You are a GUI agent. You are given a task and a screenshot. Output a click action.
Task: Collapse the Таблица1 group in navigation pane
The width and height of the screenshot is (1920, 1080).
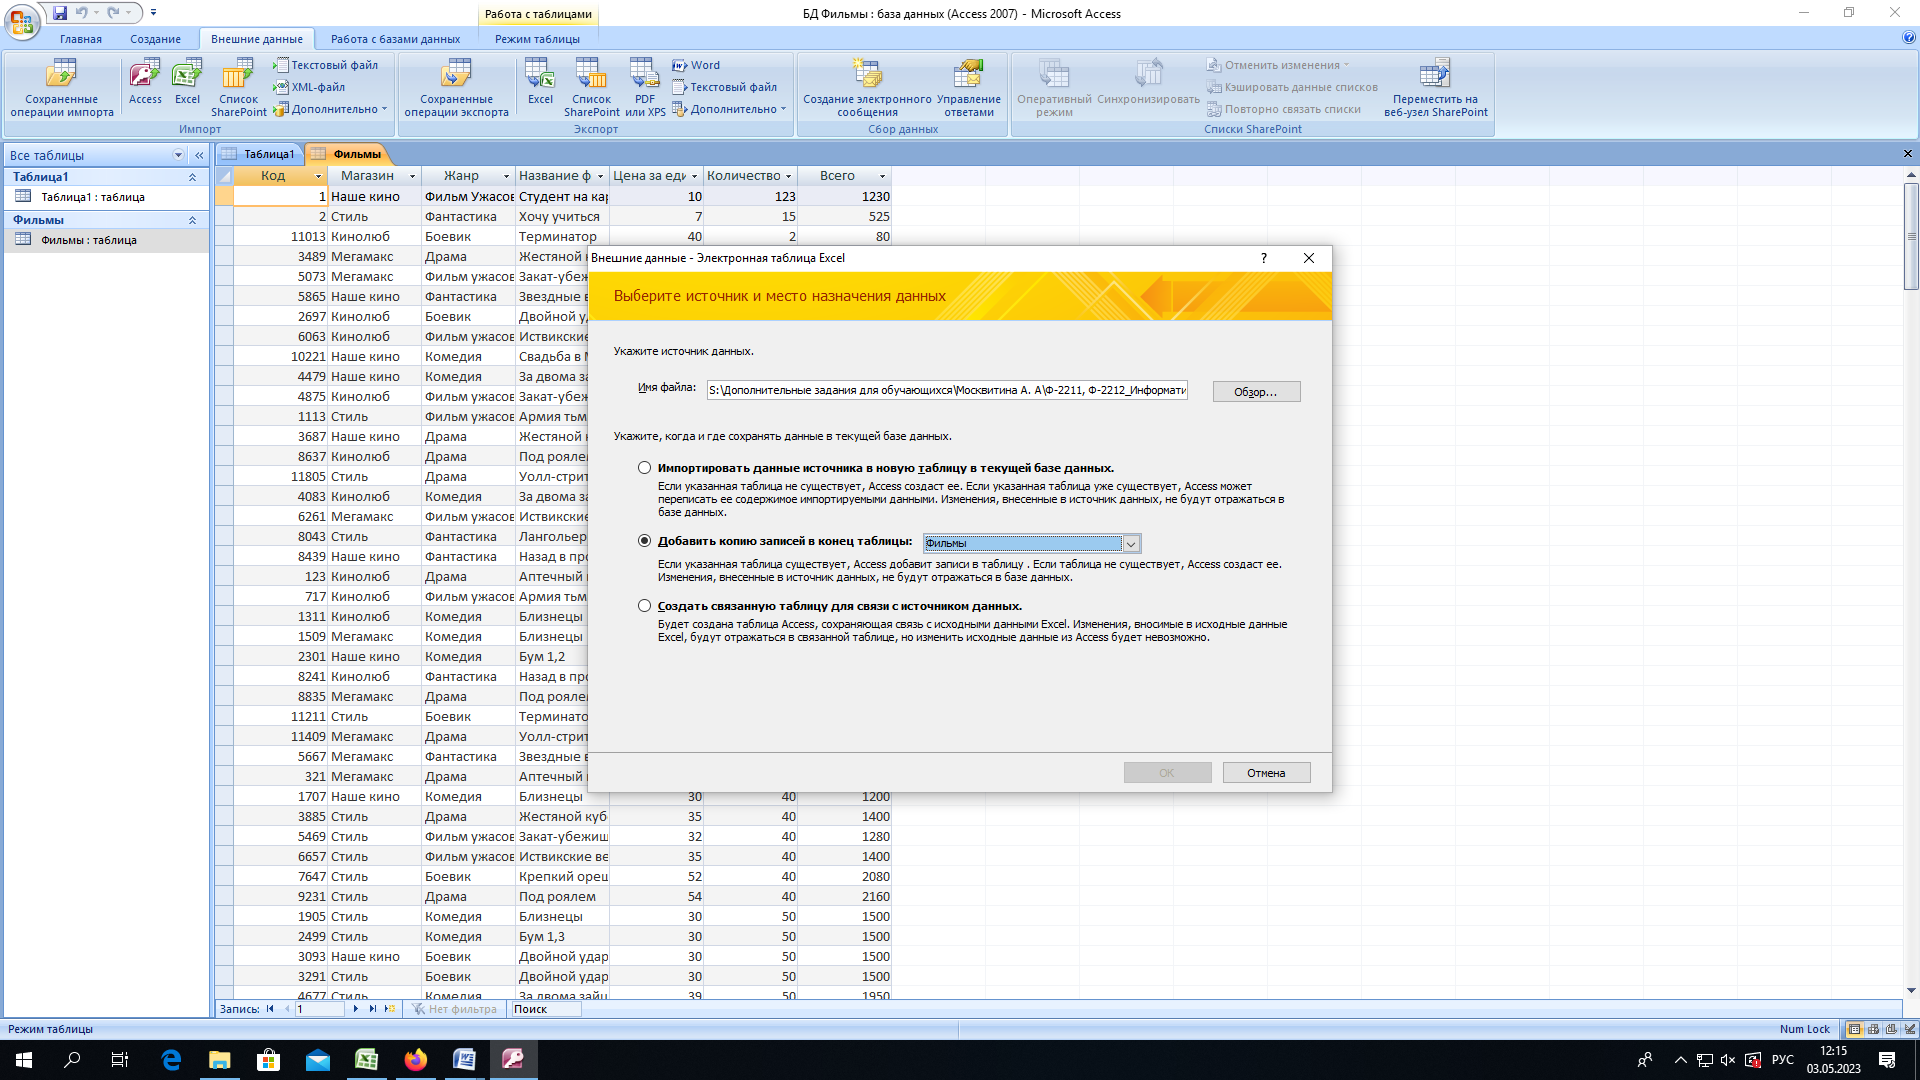point(192,177)
